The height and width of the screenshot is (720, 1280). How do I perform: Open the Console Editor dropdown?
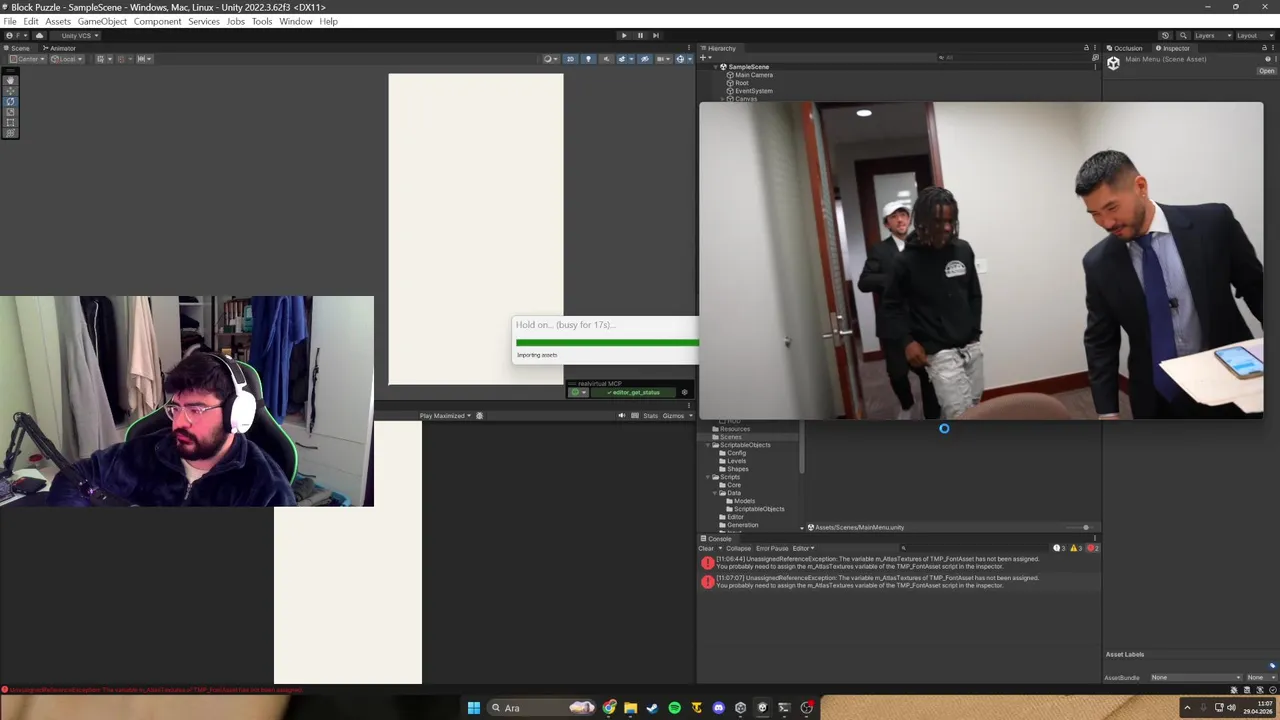click(803, 548)
